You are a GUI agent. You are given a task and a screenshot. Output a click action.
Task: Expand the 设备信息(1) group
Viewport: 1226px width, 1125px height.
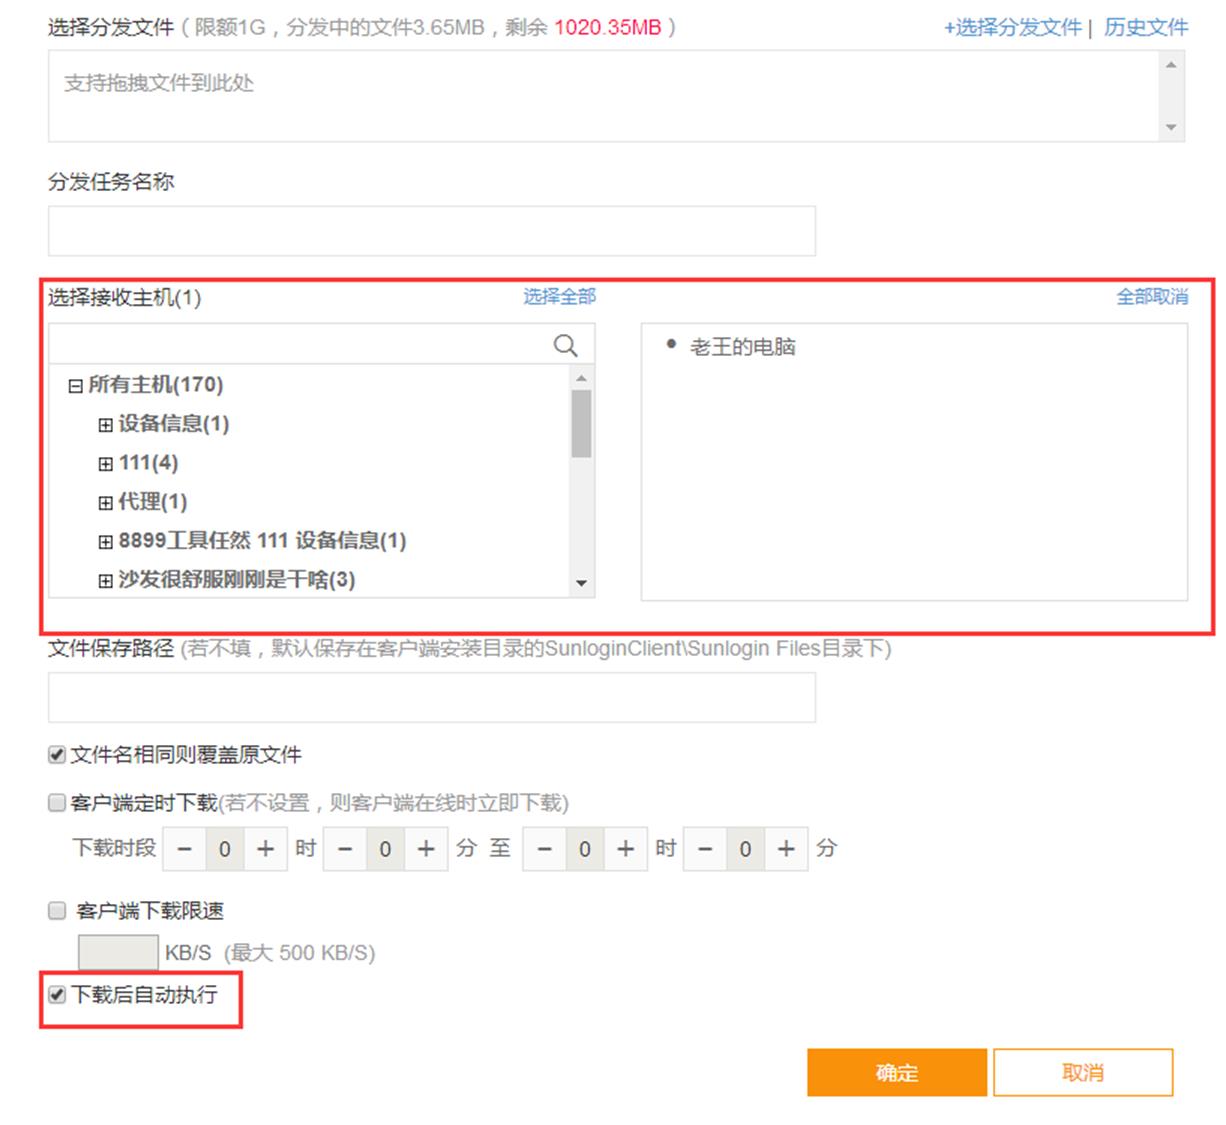point(105,425)
